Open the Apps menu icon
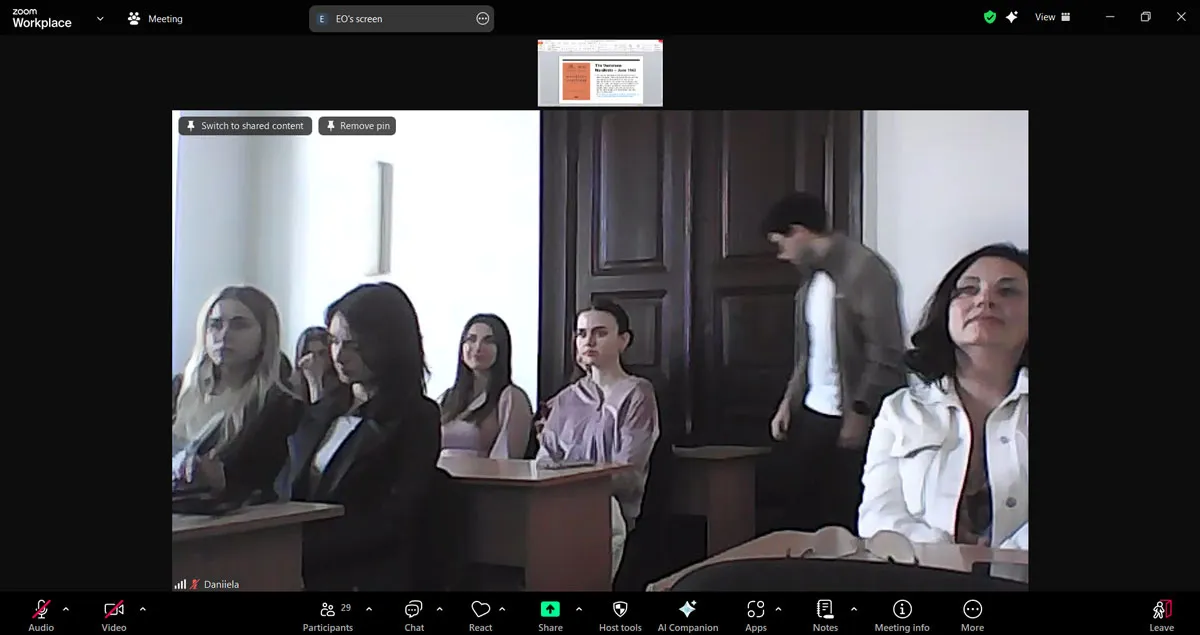Image resolution: width=1200 pixels, height=635 pixels. [755, 610]
